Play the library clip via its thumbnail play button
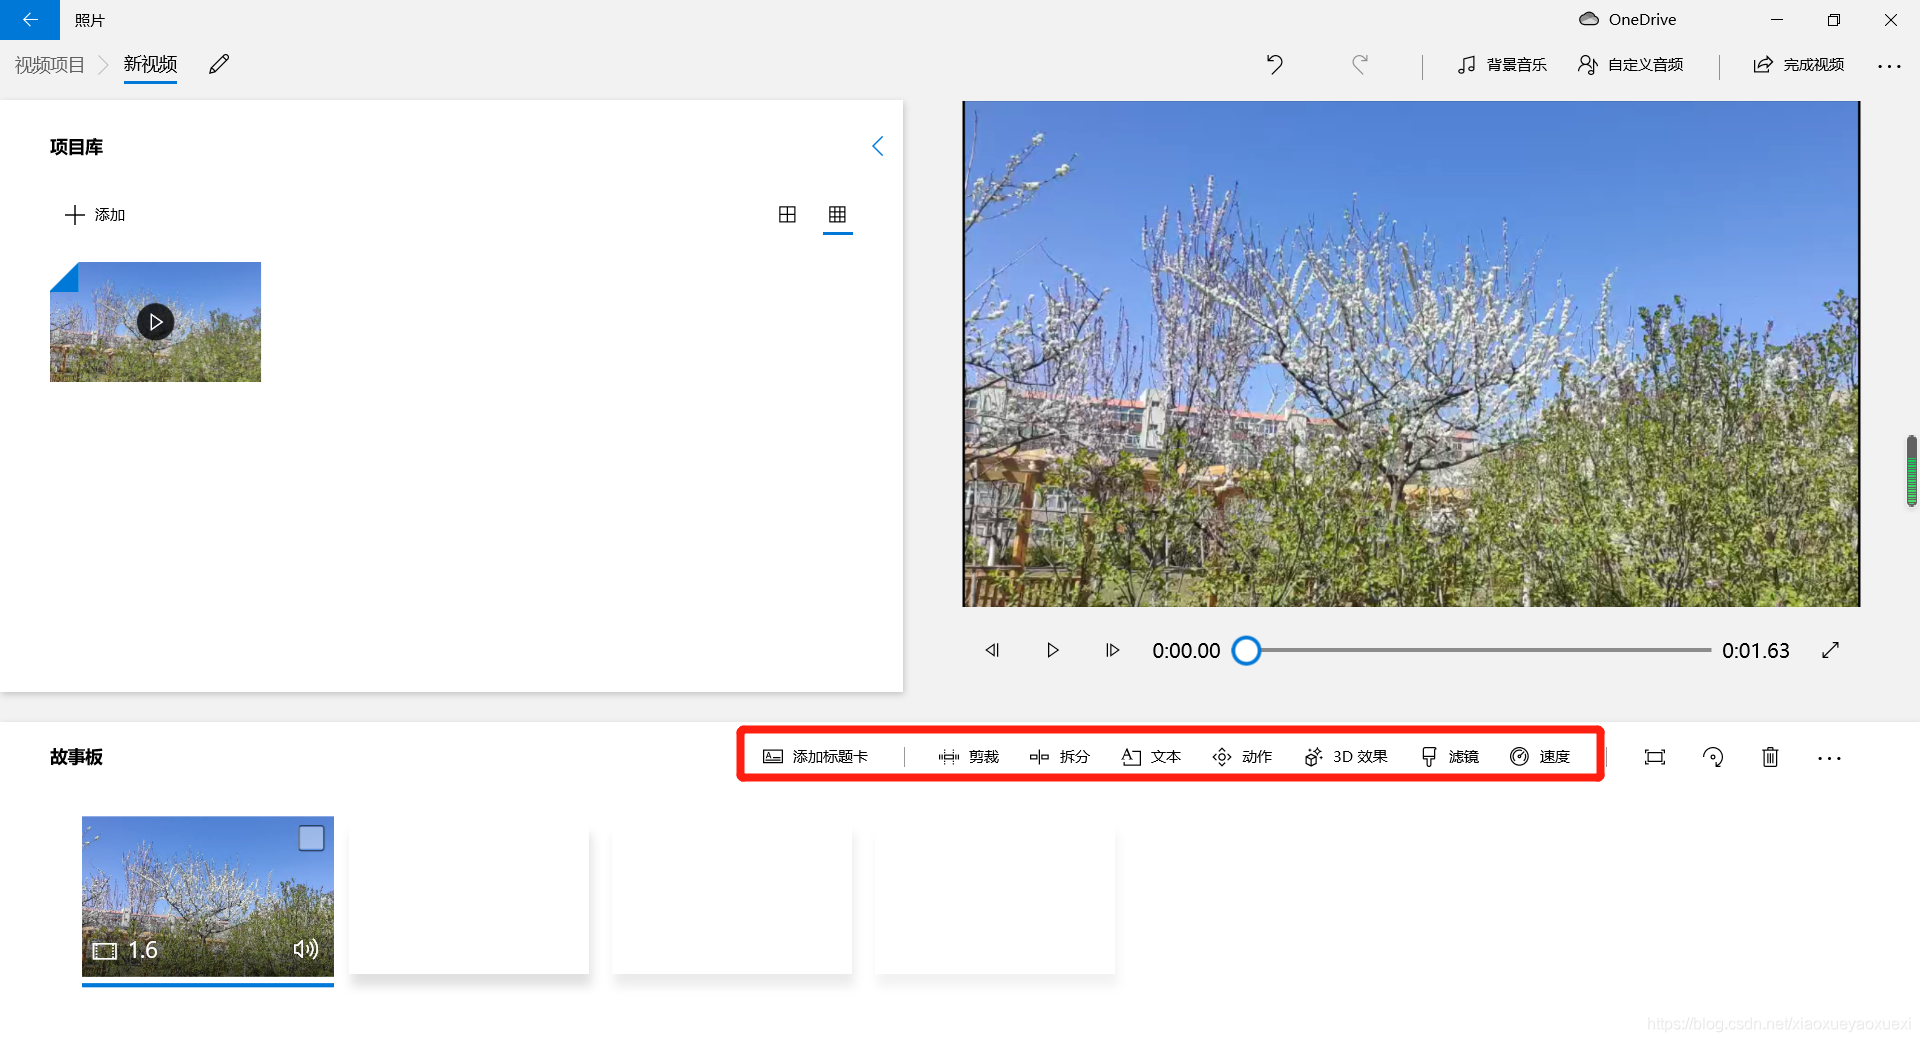This screenshot has height=1042, width=1920. click(x=155, y=322)
